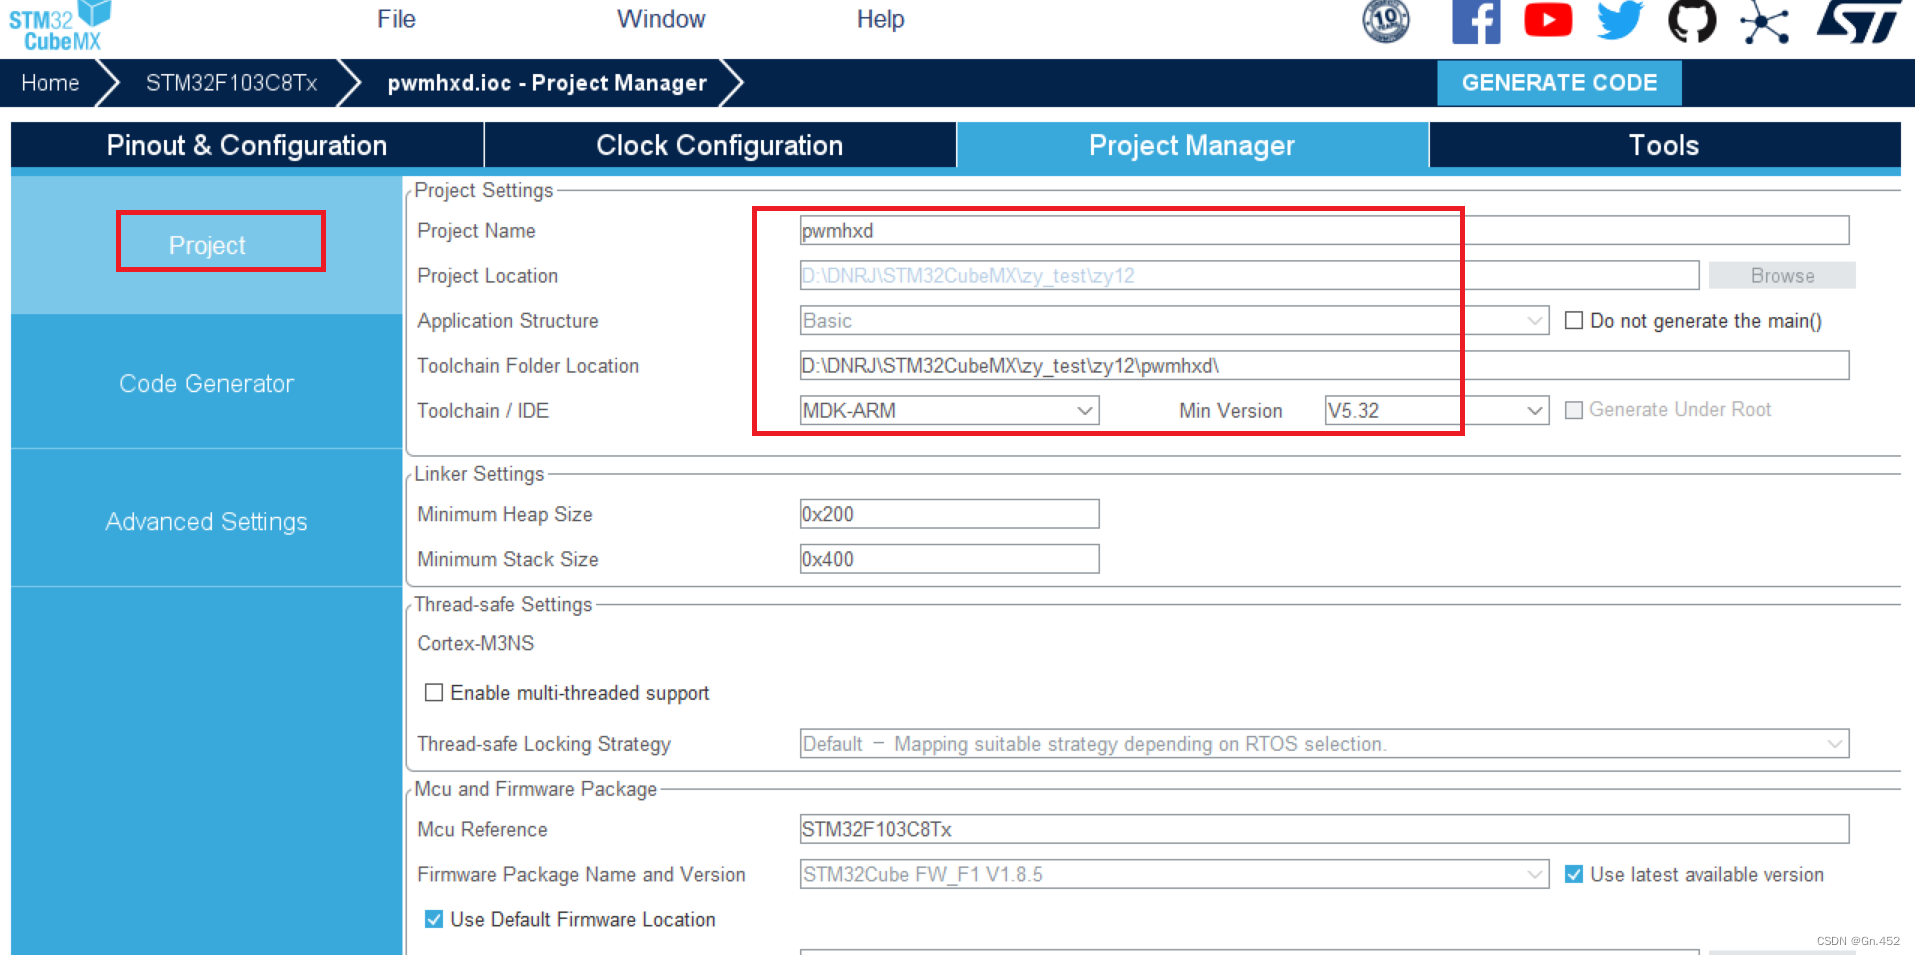Screen dimensions: 1915x955
Task: Click the STM32CubeMX logo
Action: (58, 26)
